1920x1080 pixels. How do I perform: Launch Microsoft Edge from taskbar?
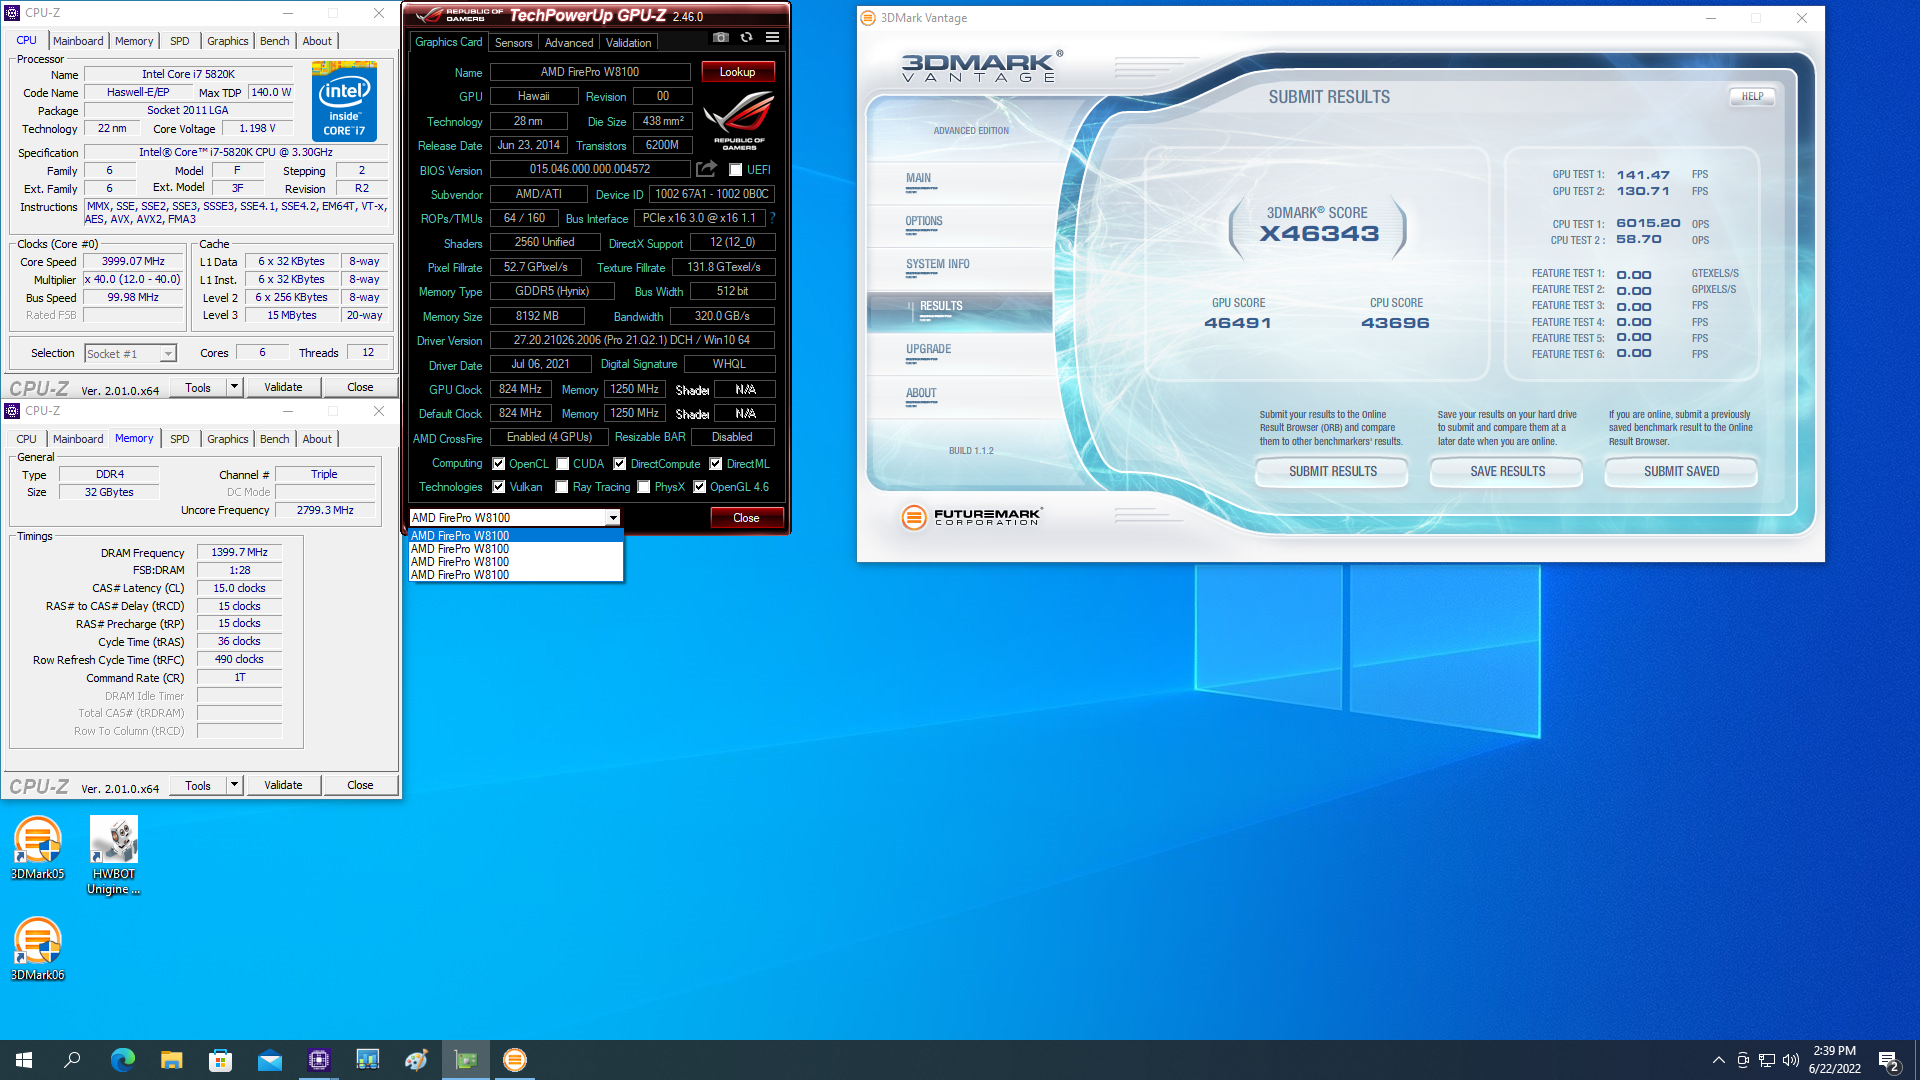(122, 1060)
